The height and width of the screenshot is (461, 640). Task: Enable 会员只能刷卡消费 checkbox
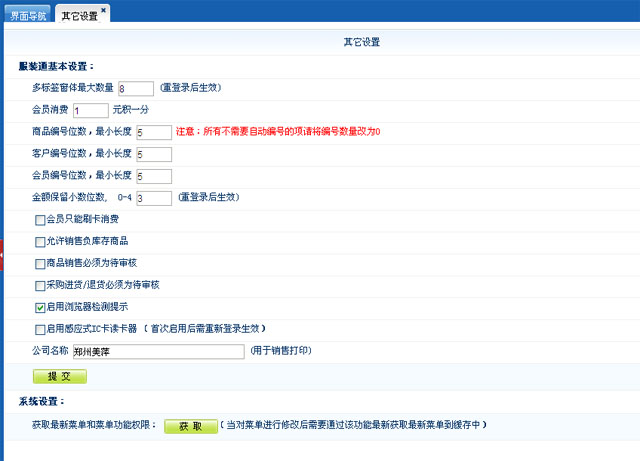pyautogui.click(x=40, y=219)
